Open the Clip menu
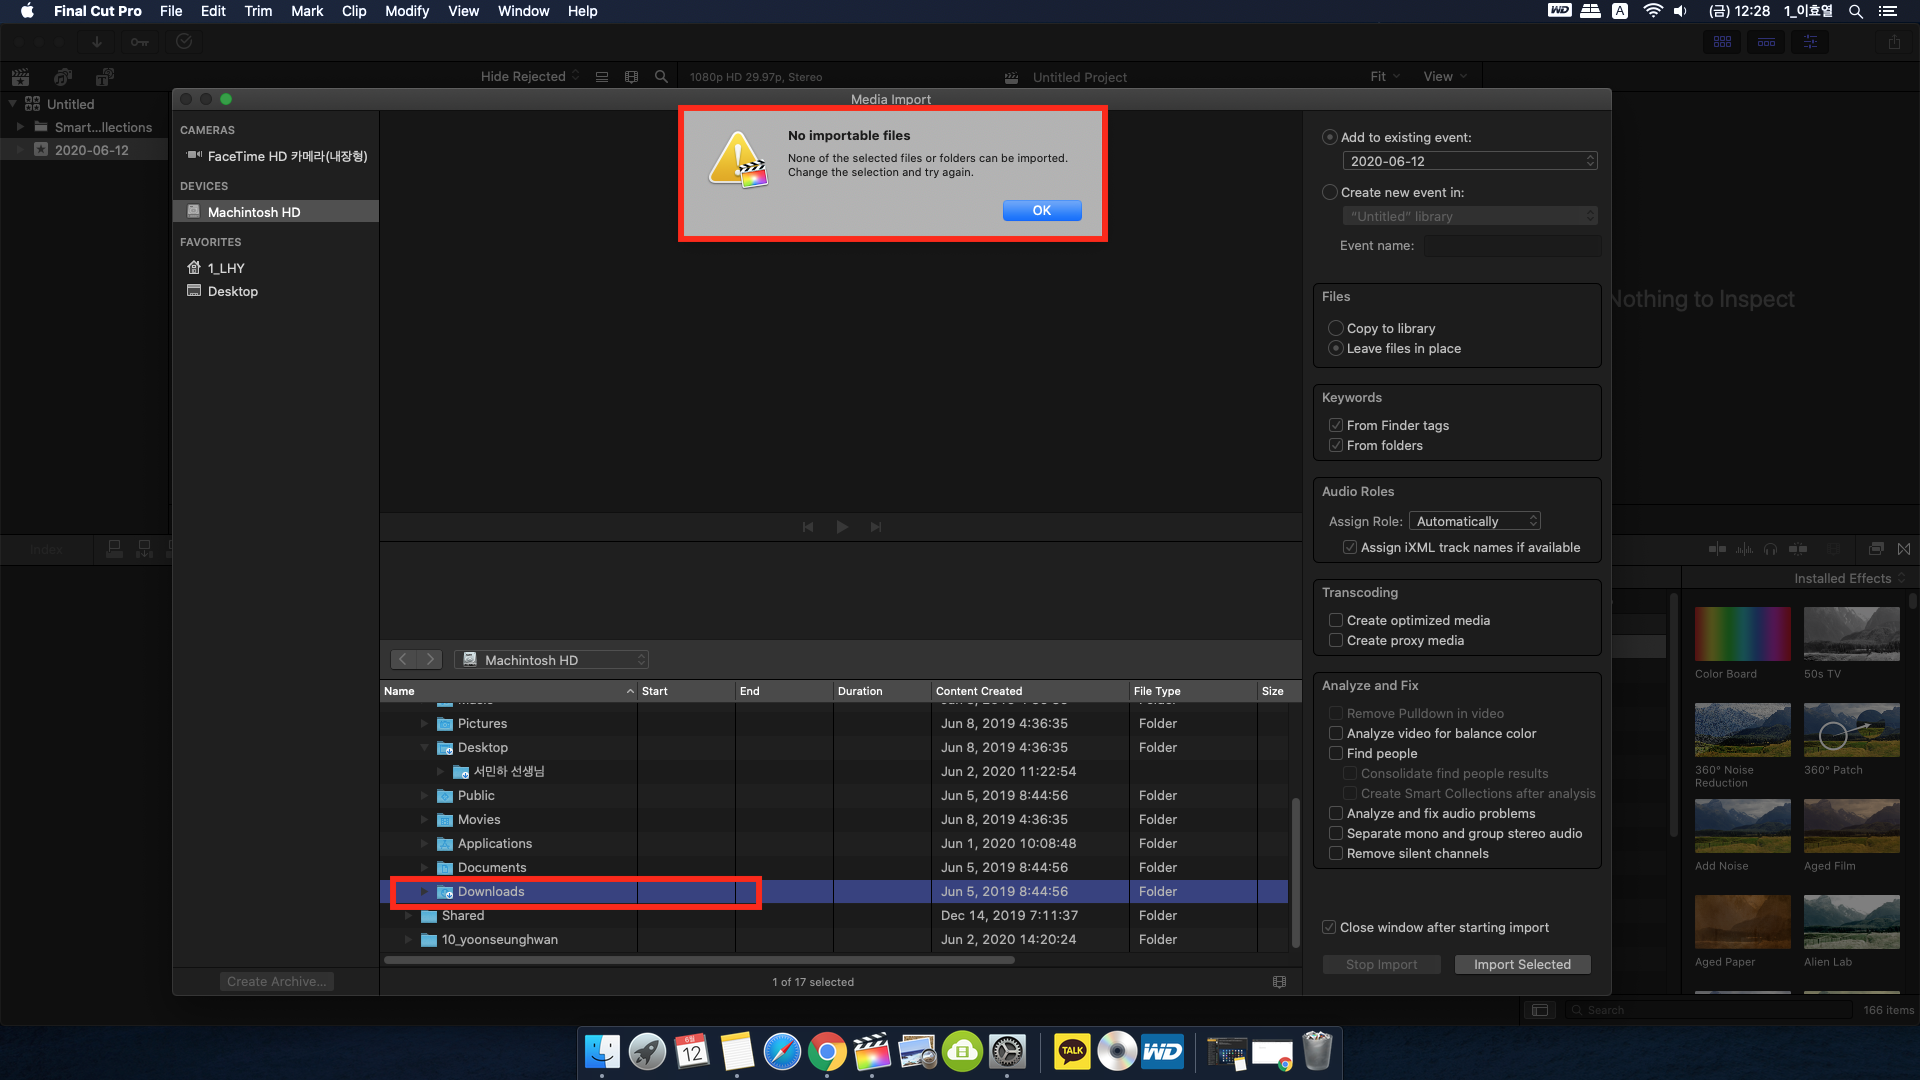1920x1080 pixels. (354, 11)
